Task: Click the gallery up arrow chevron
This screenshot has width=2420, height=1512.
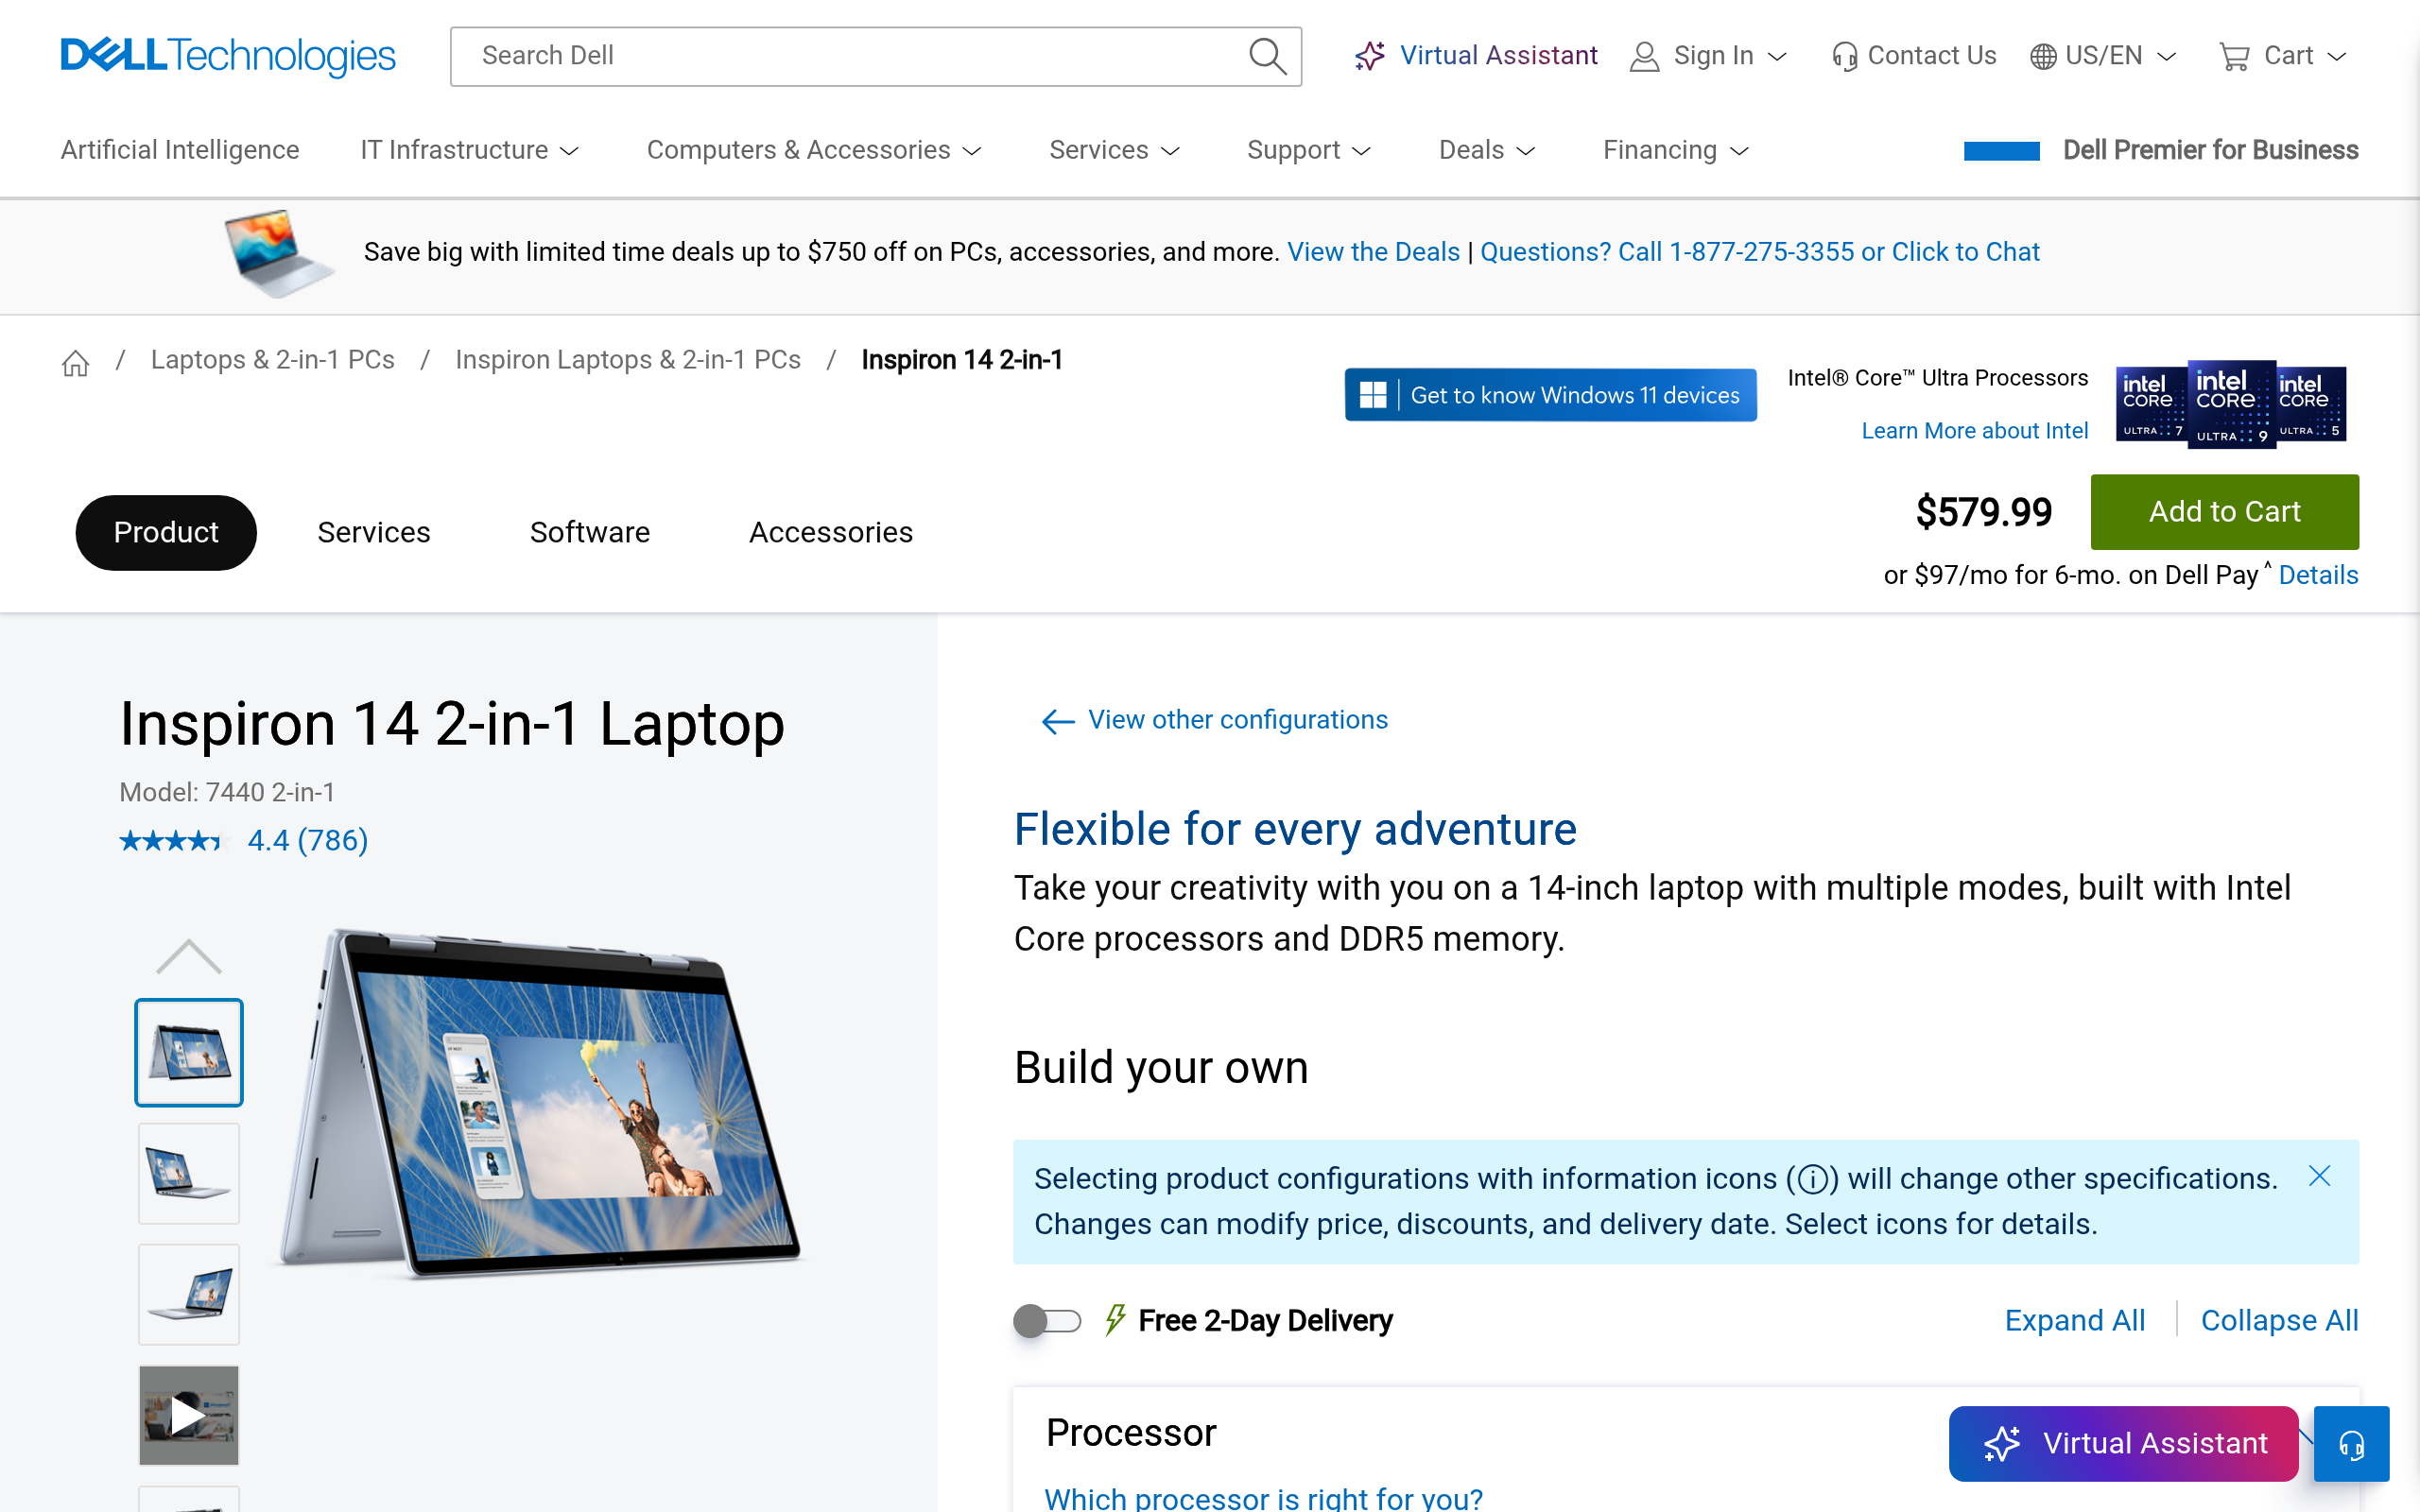Action: coord(189,957)
